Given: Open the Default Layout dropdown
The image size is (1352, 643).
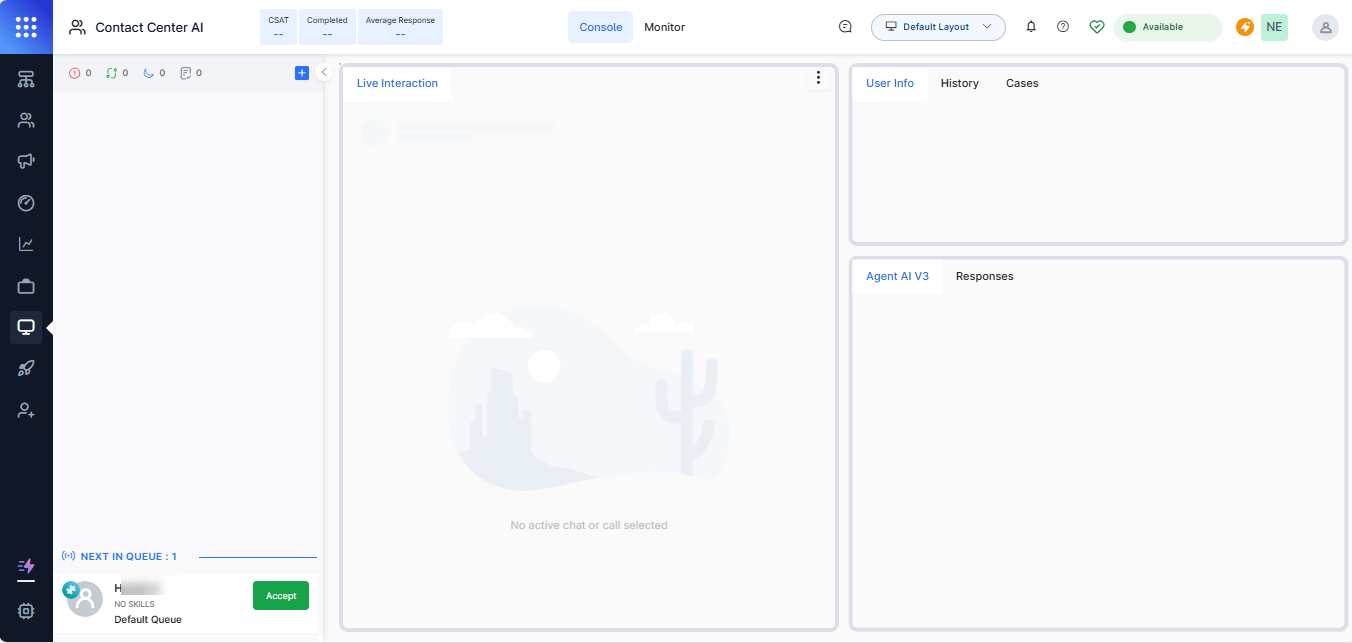Looking at the screenshot, I should 937,27.
